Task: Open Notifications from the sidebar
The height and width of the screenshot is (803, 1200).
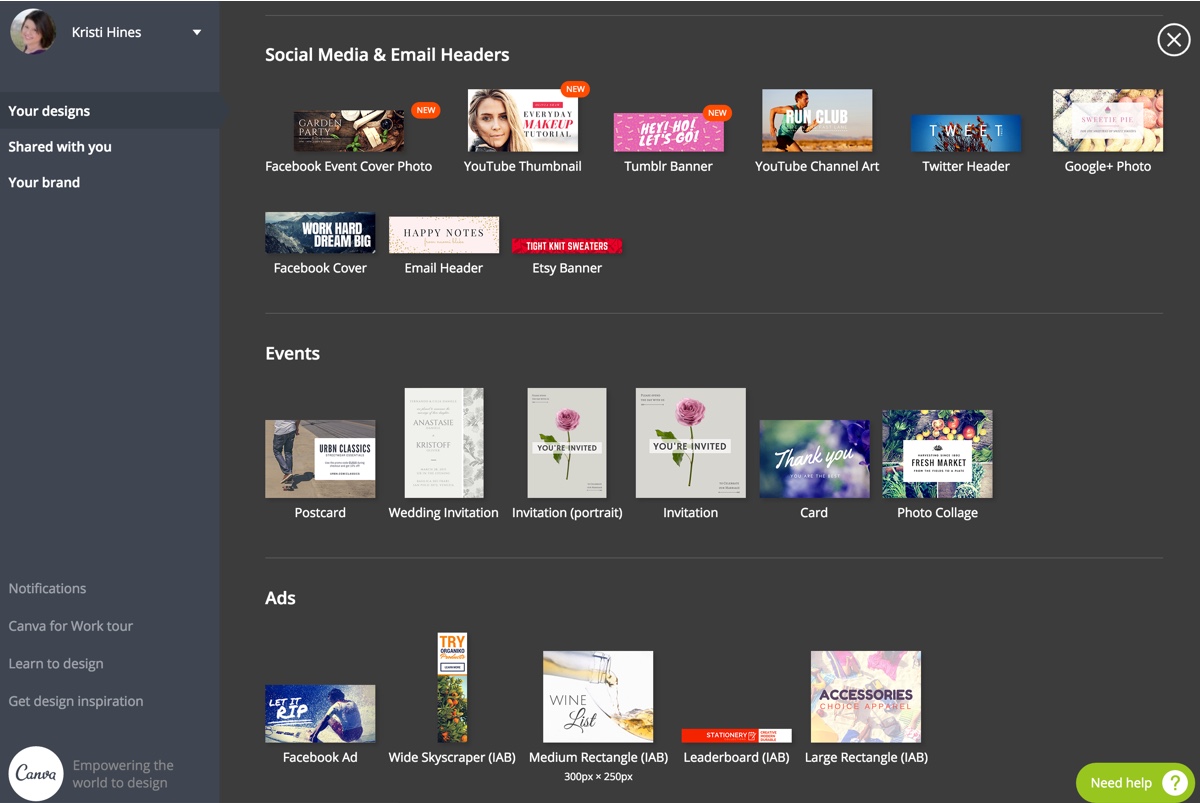Action: point(47,588)
